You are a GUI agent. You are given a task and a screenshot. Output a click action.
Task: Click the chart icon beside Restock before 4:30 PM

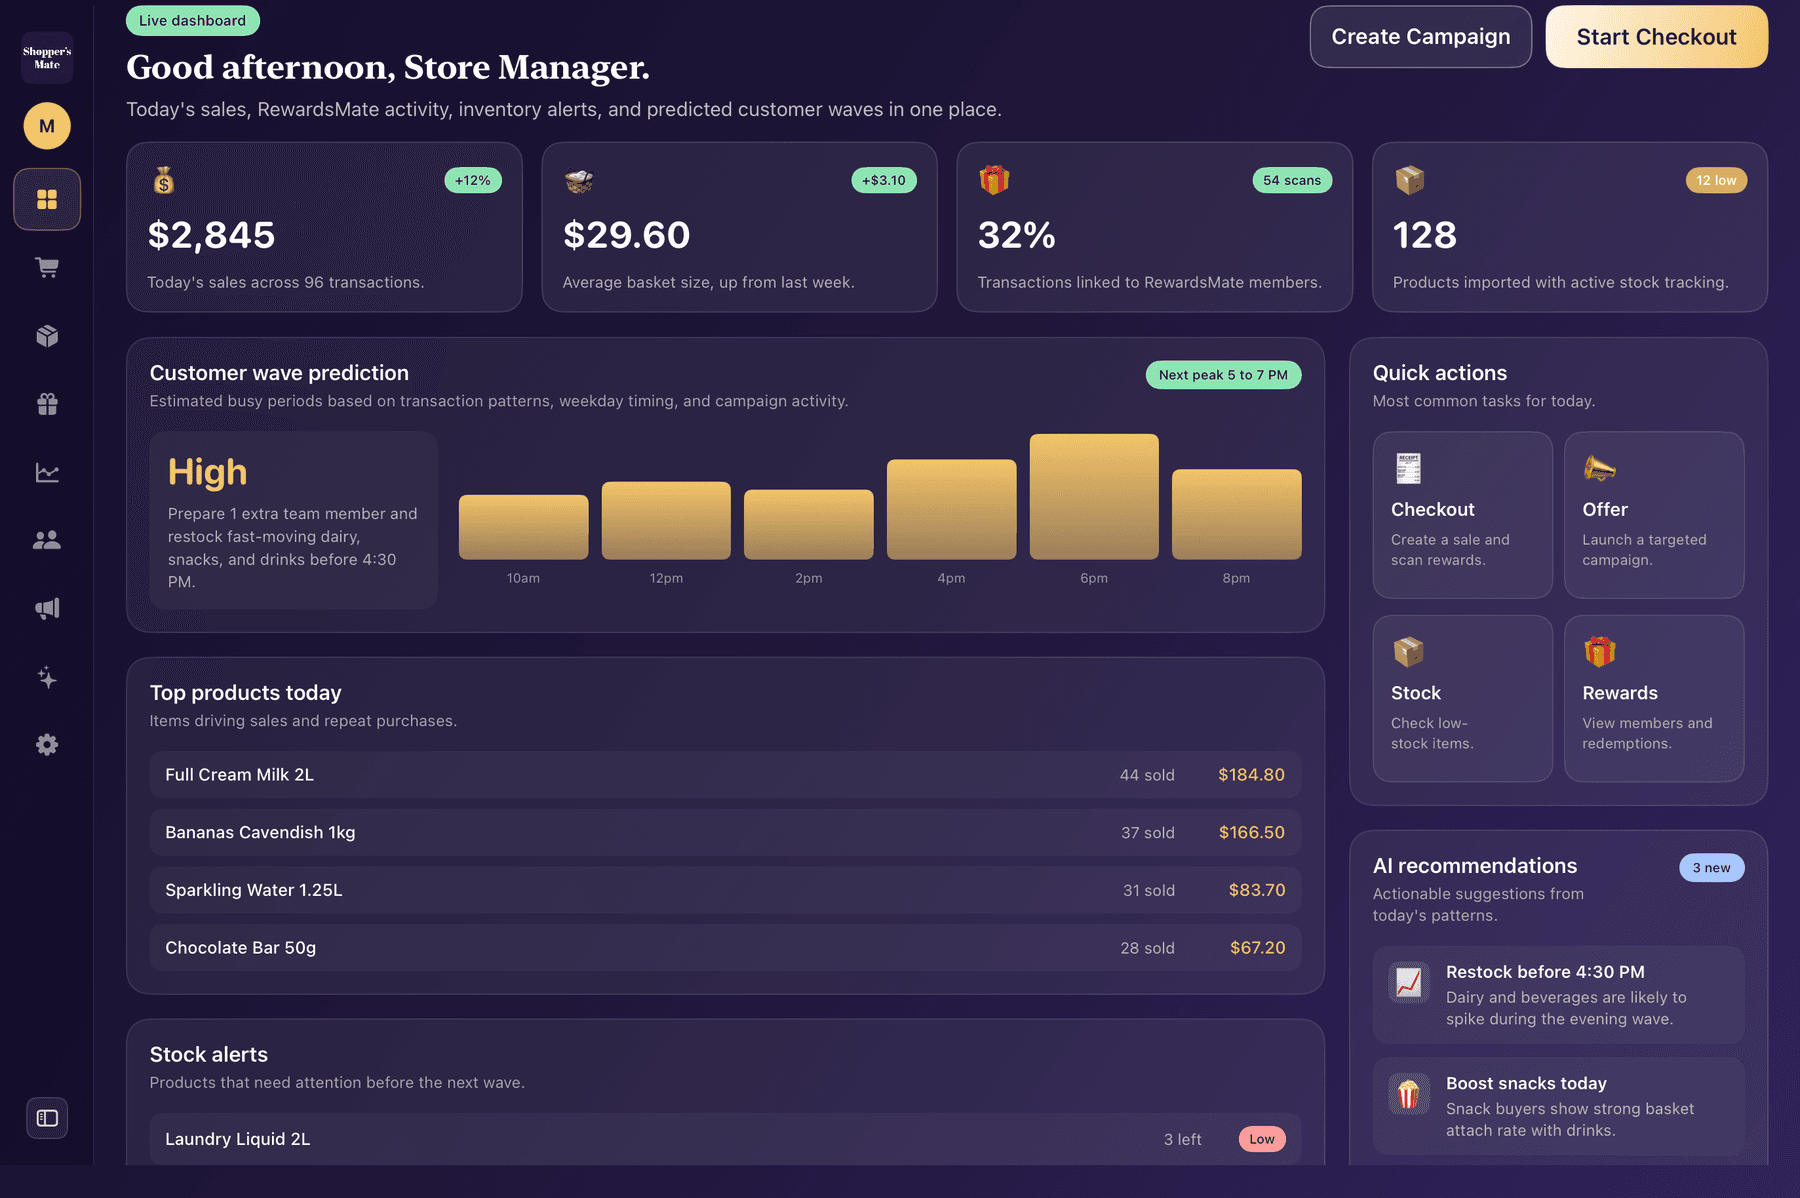click(1409, 983)
